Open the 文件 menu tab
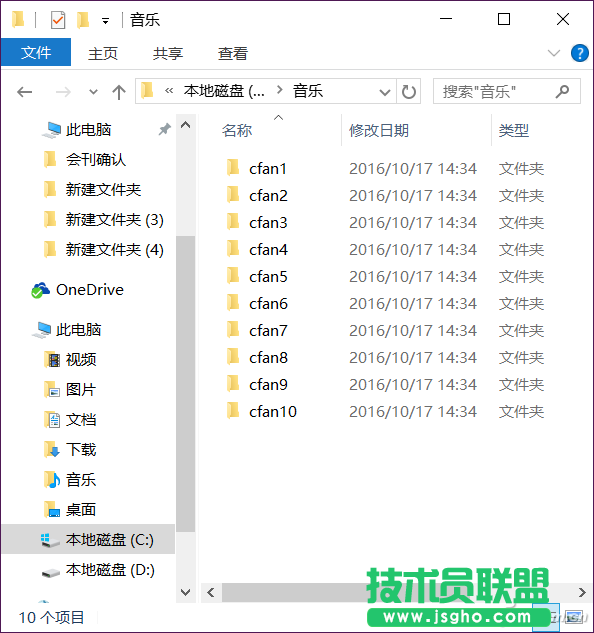Image resolution: width=594 pixels, height=633 pixels. tap(36, 52)
